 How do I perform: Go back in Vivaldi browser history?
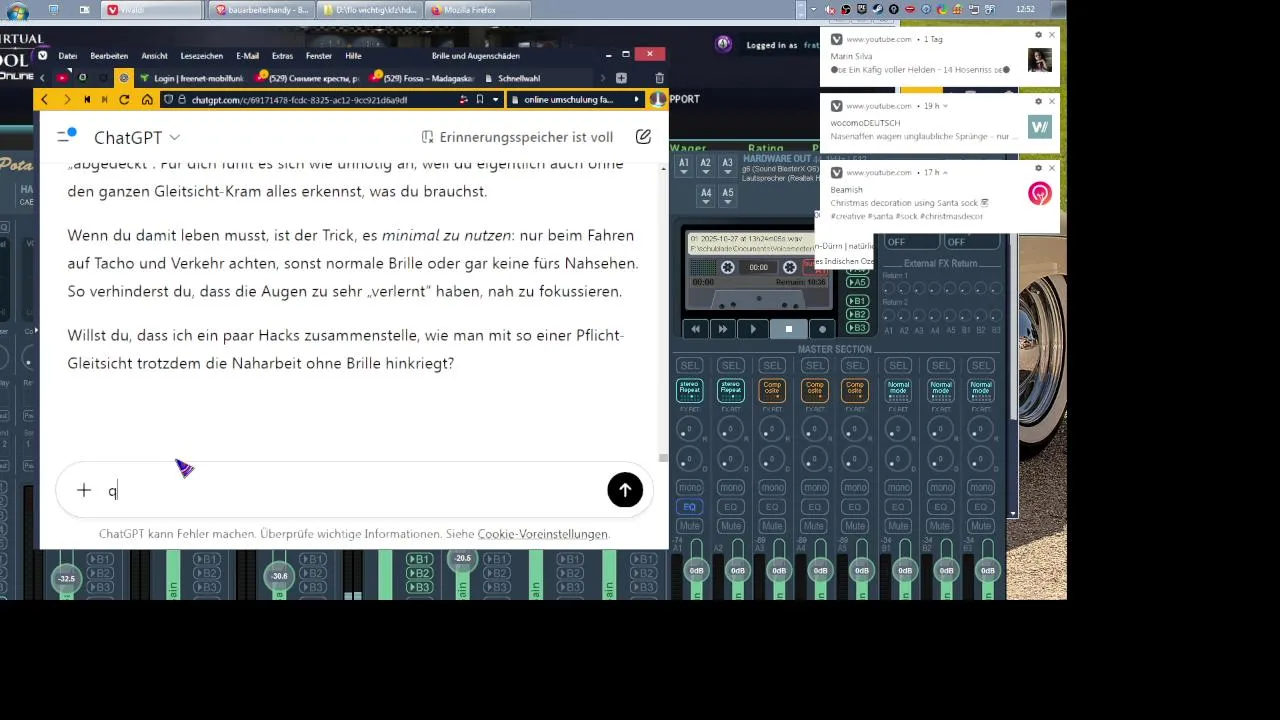[x=44, y=100]
